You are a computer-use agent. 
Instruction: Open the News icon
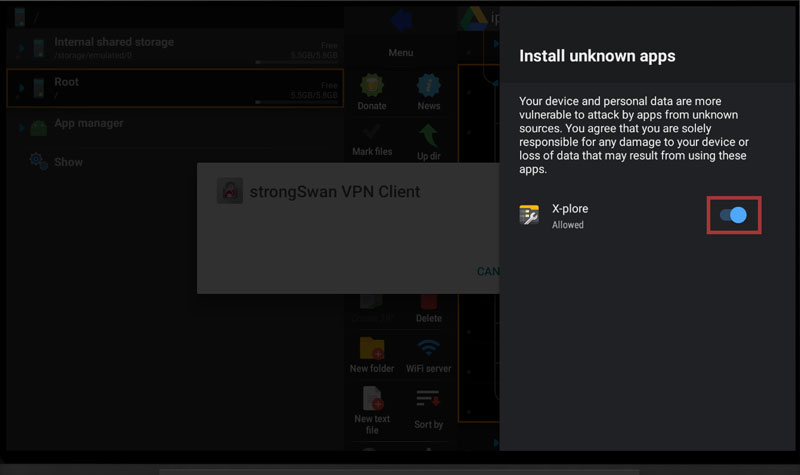tap(429, 85)
